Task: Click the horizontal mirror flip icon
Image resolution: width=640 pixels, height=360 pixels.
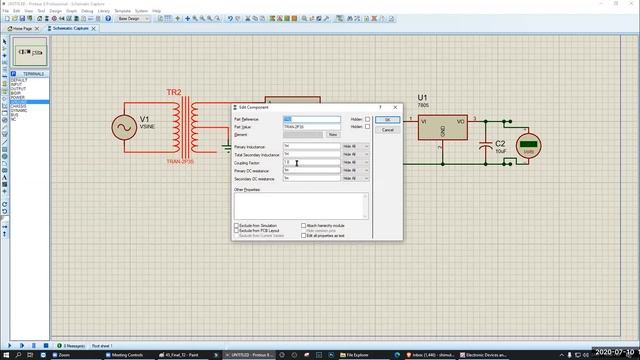Action: [4, 227]
